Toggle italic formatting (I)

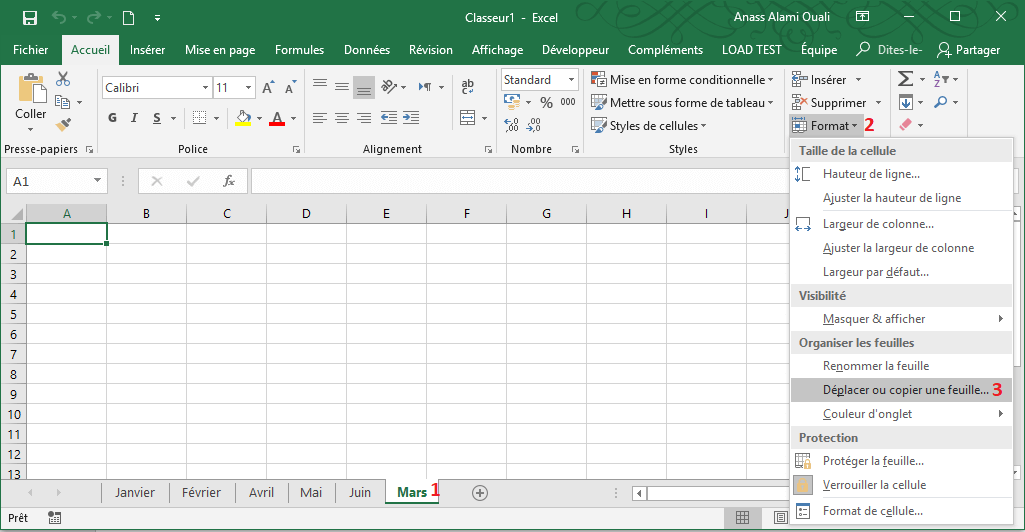coord(135,118)
